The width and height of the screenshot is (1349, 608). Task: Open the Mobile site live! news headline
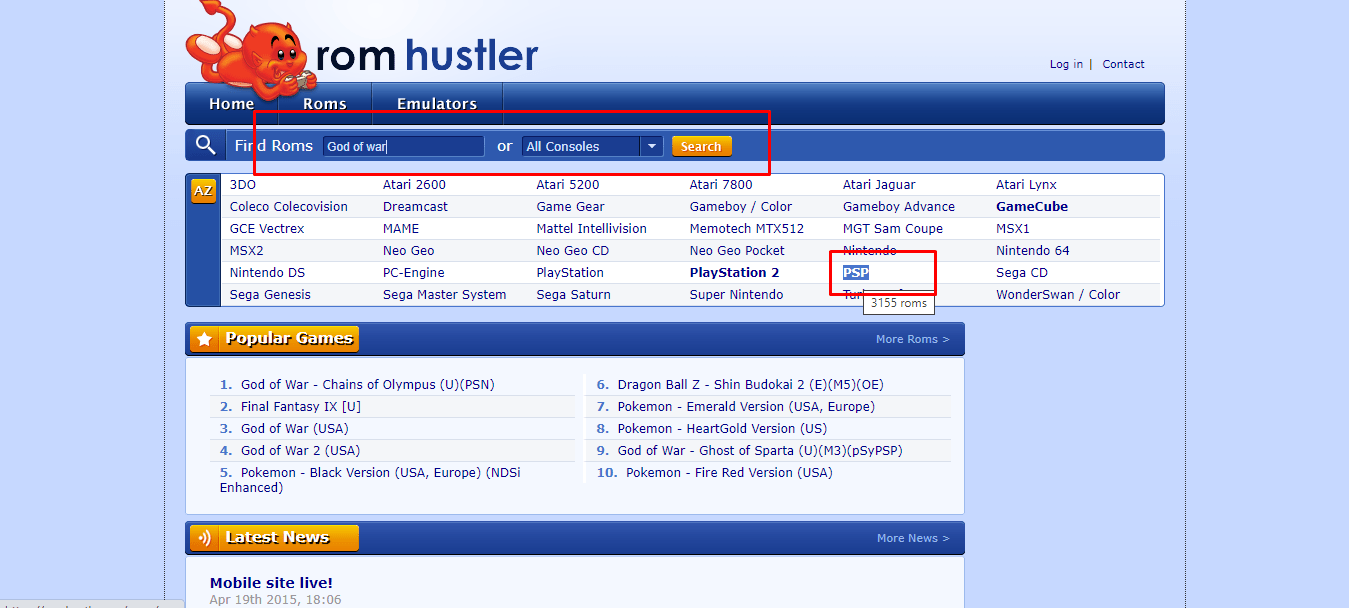click(271, 583)
